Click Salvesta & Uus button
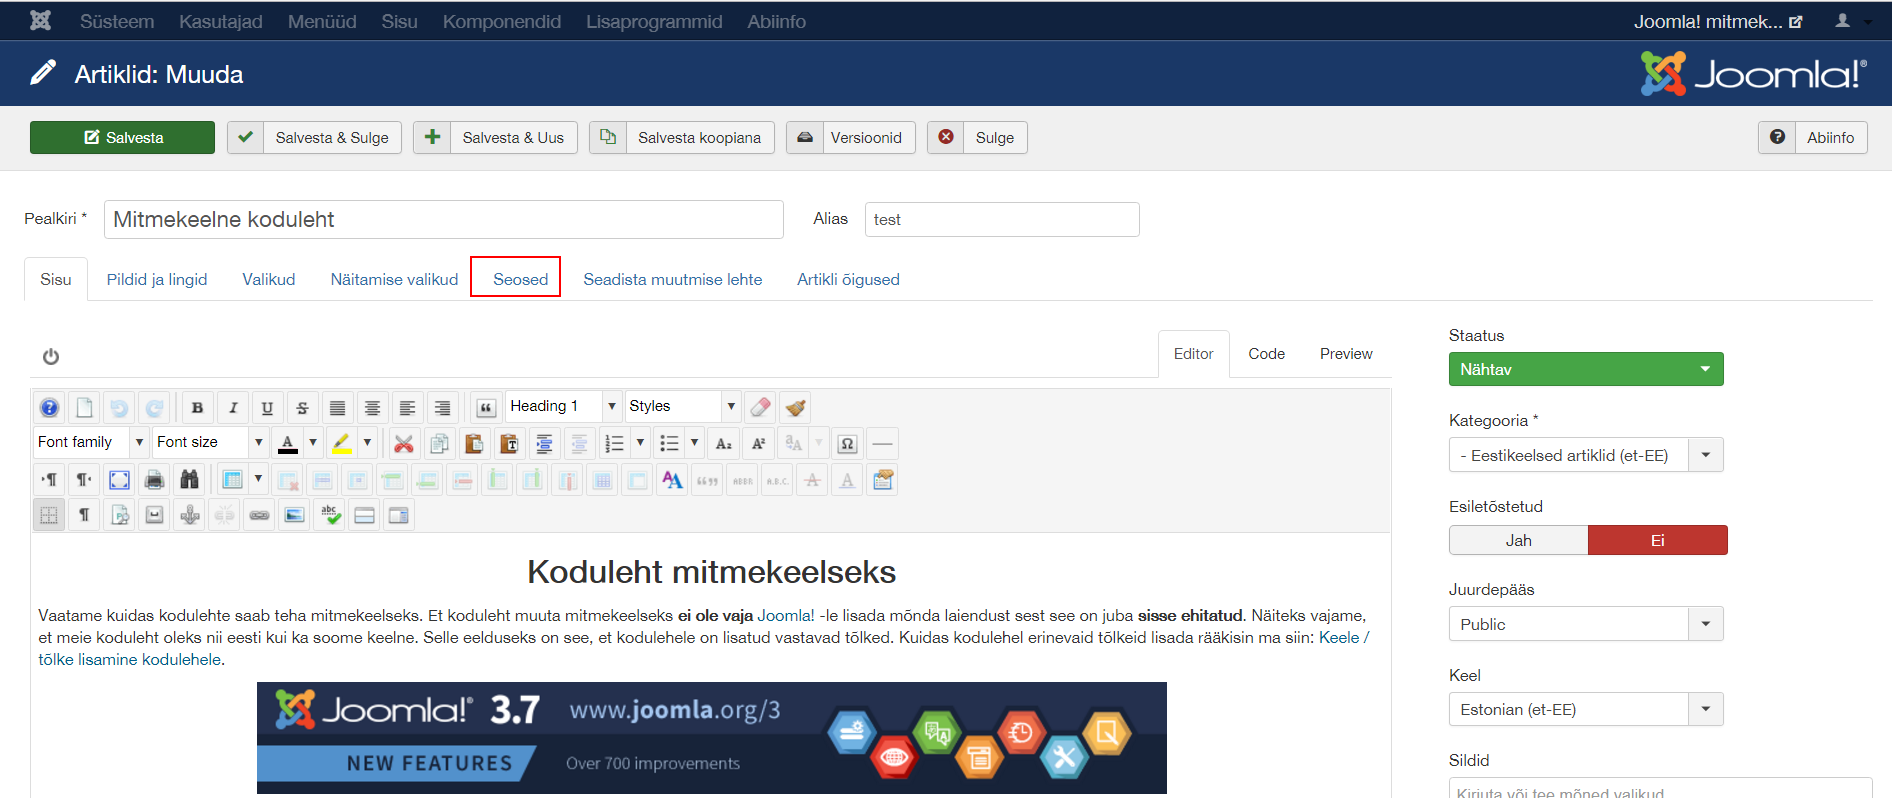Viewport: 1892px width, 798px height. pos(496,138)
